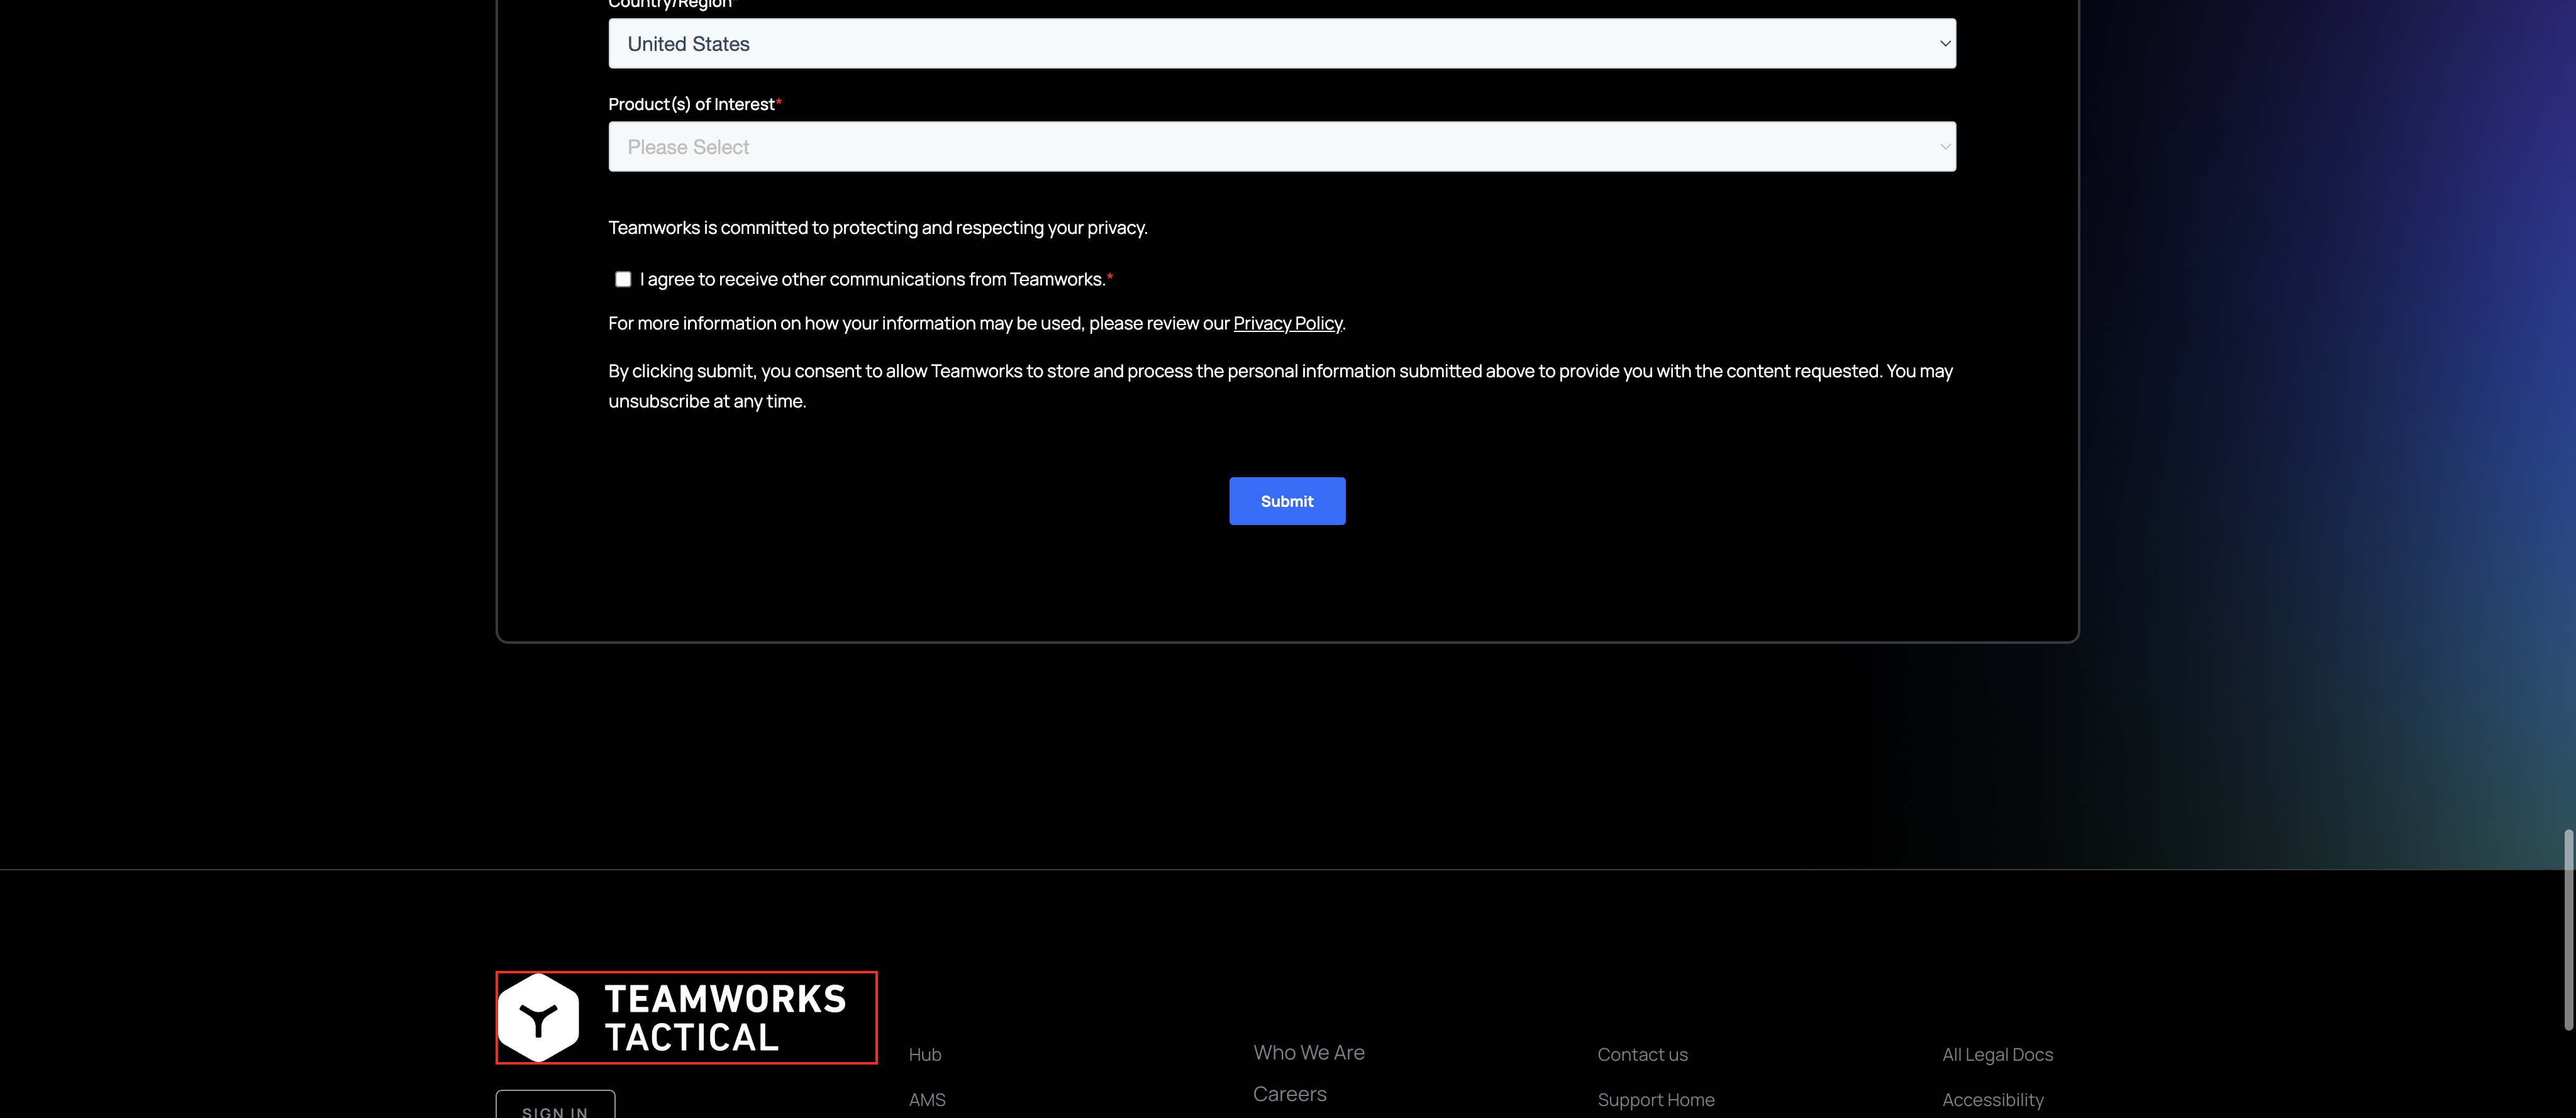Click the Teamworks Tactical hexagon logo
The image size is (2576, 1118).
tap(539, 1018)
